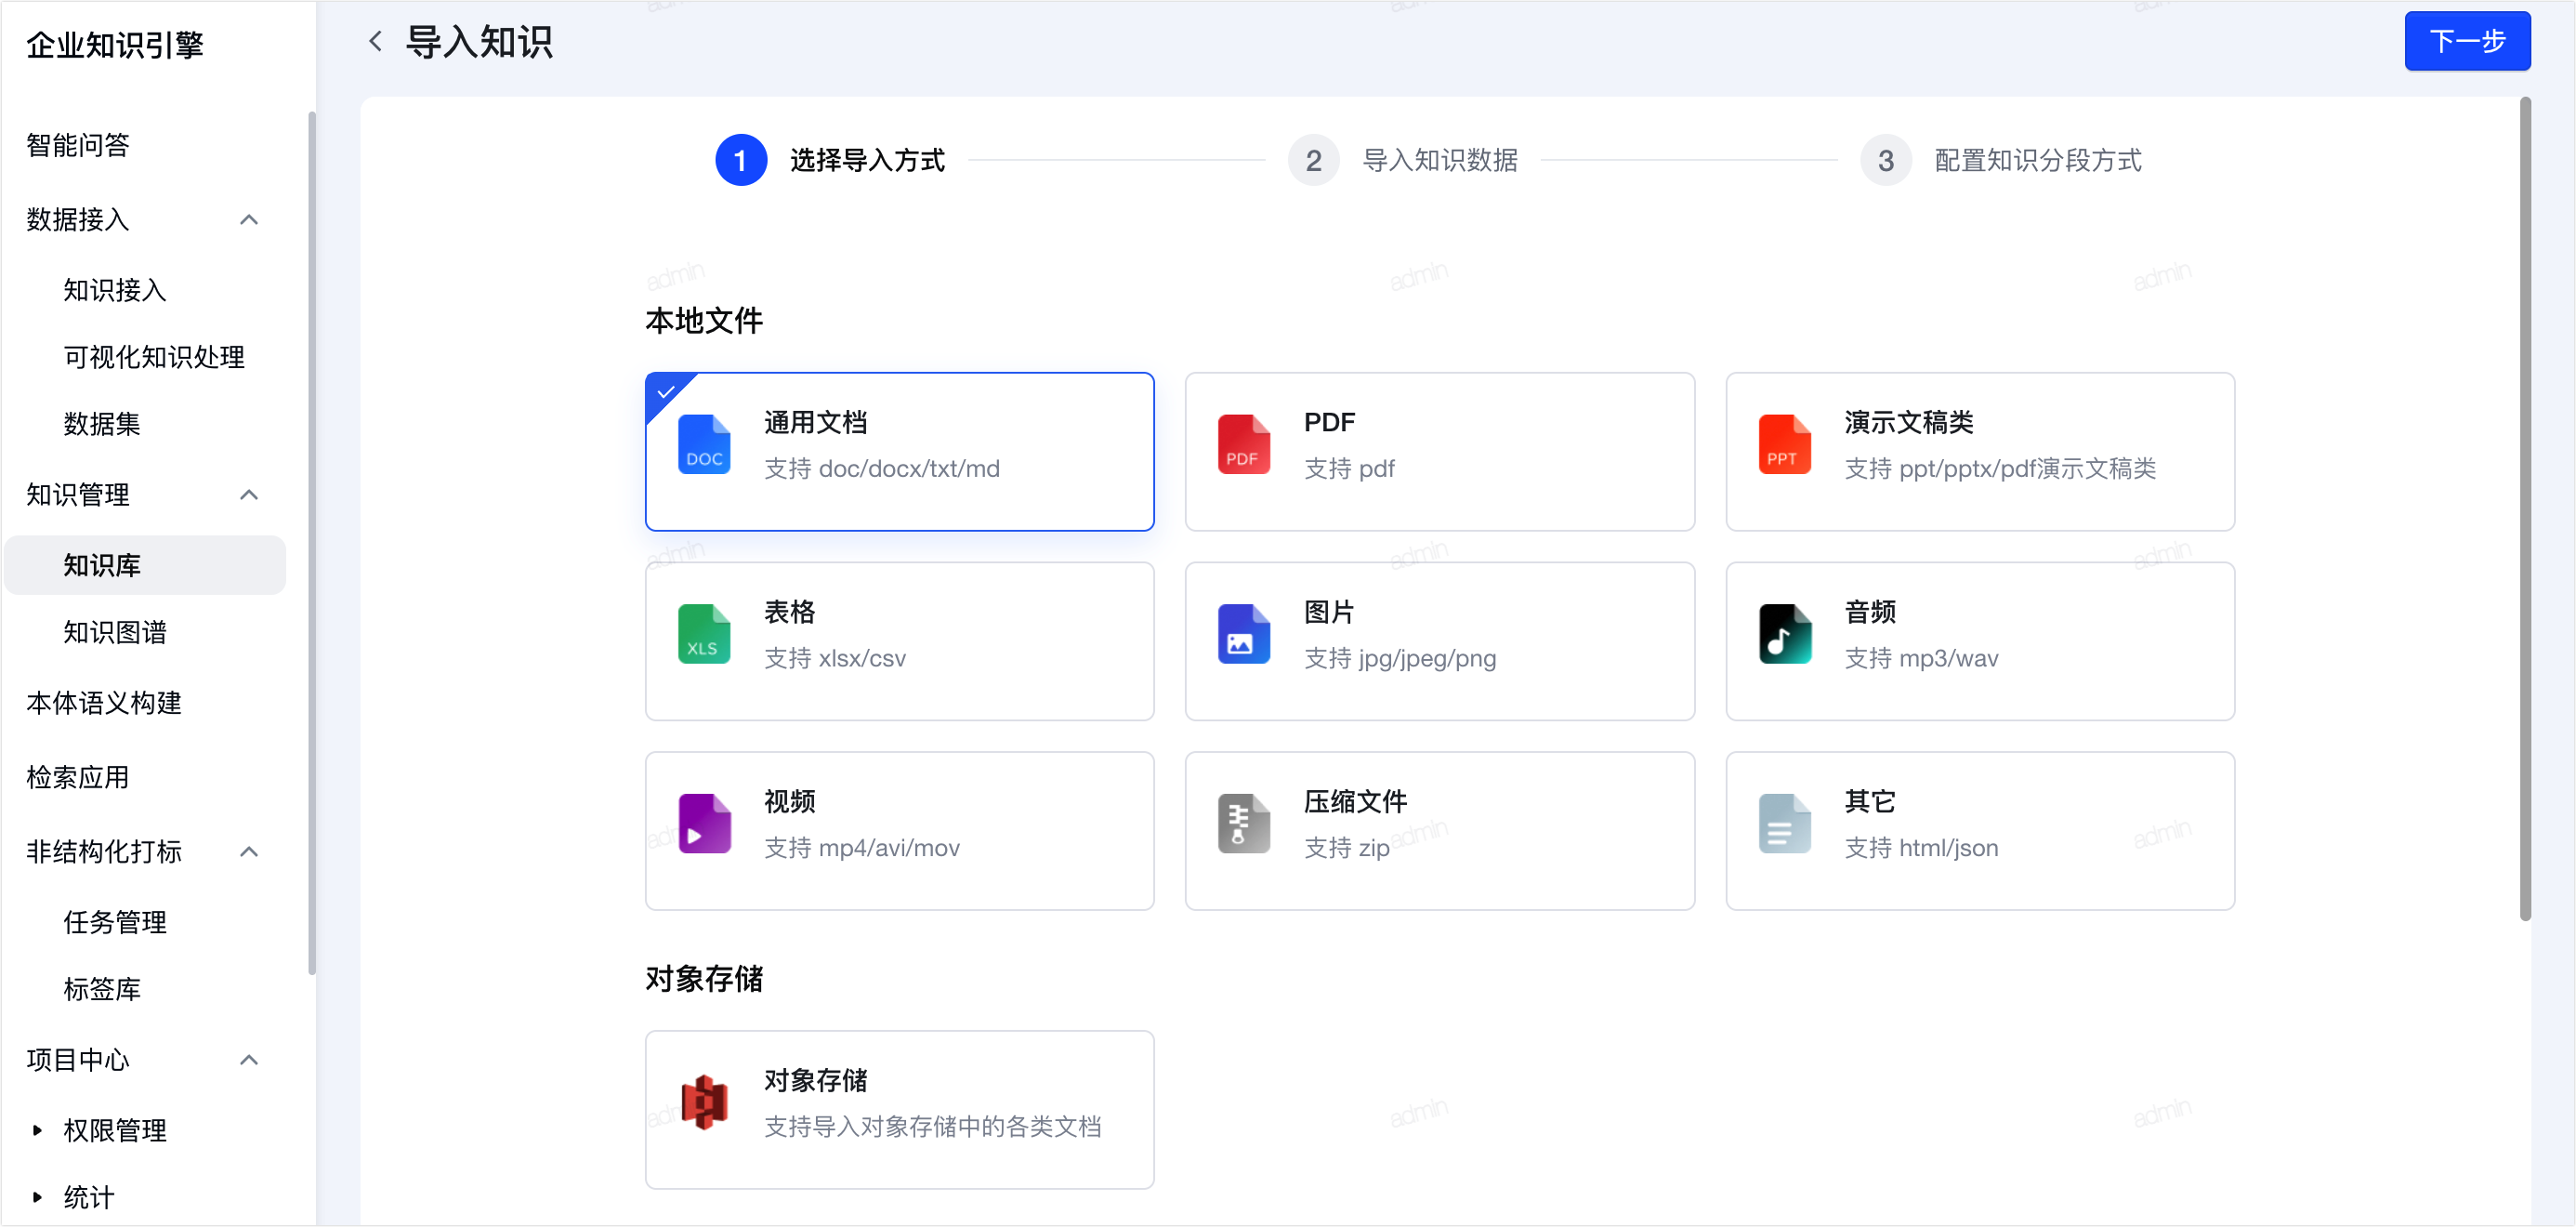Click the blue DOC file icon
Image resolution: width=2576 pixels, height=1227 pixels.
704,444
